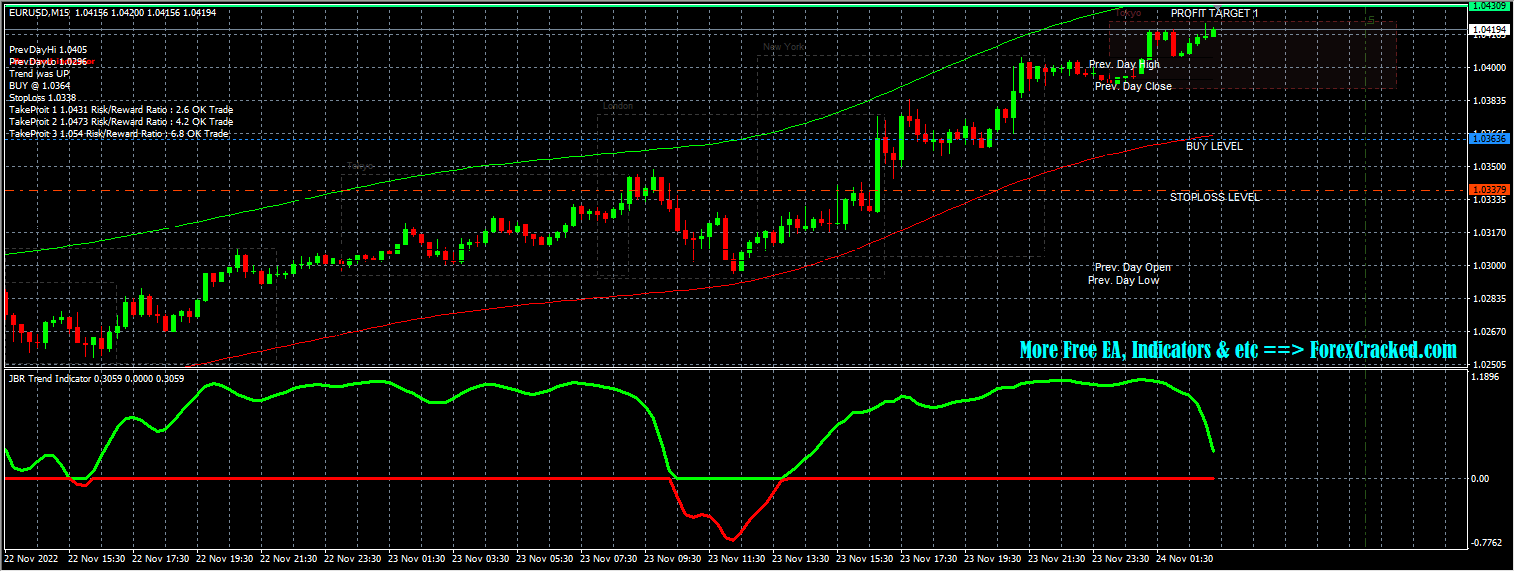Click the '22 Nov 23:30' time label
This screenshot has height=572, width=1515.
coord(353,559)
